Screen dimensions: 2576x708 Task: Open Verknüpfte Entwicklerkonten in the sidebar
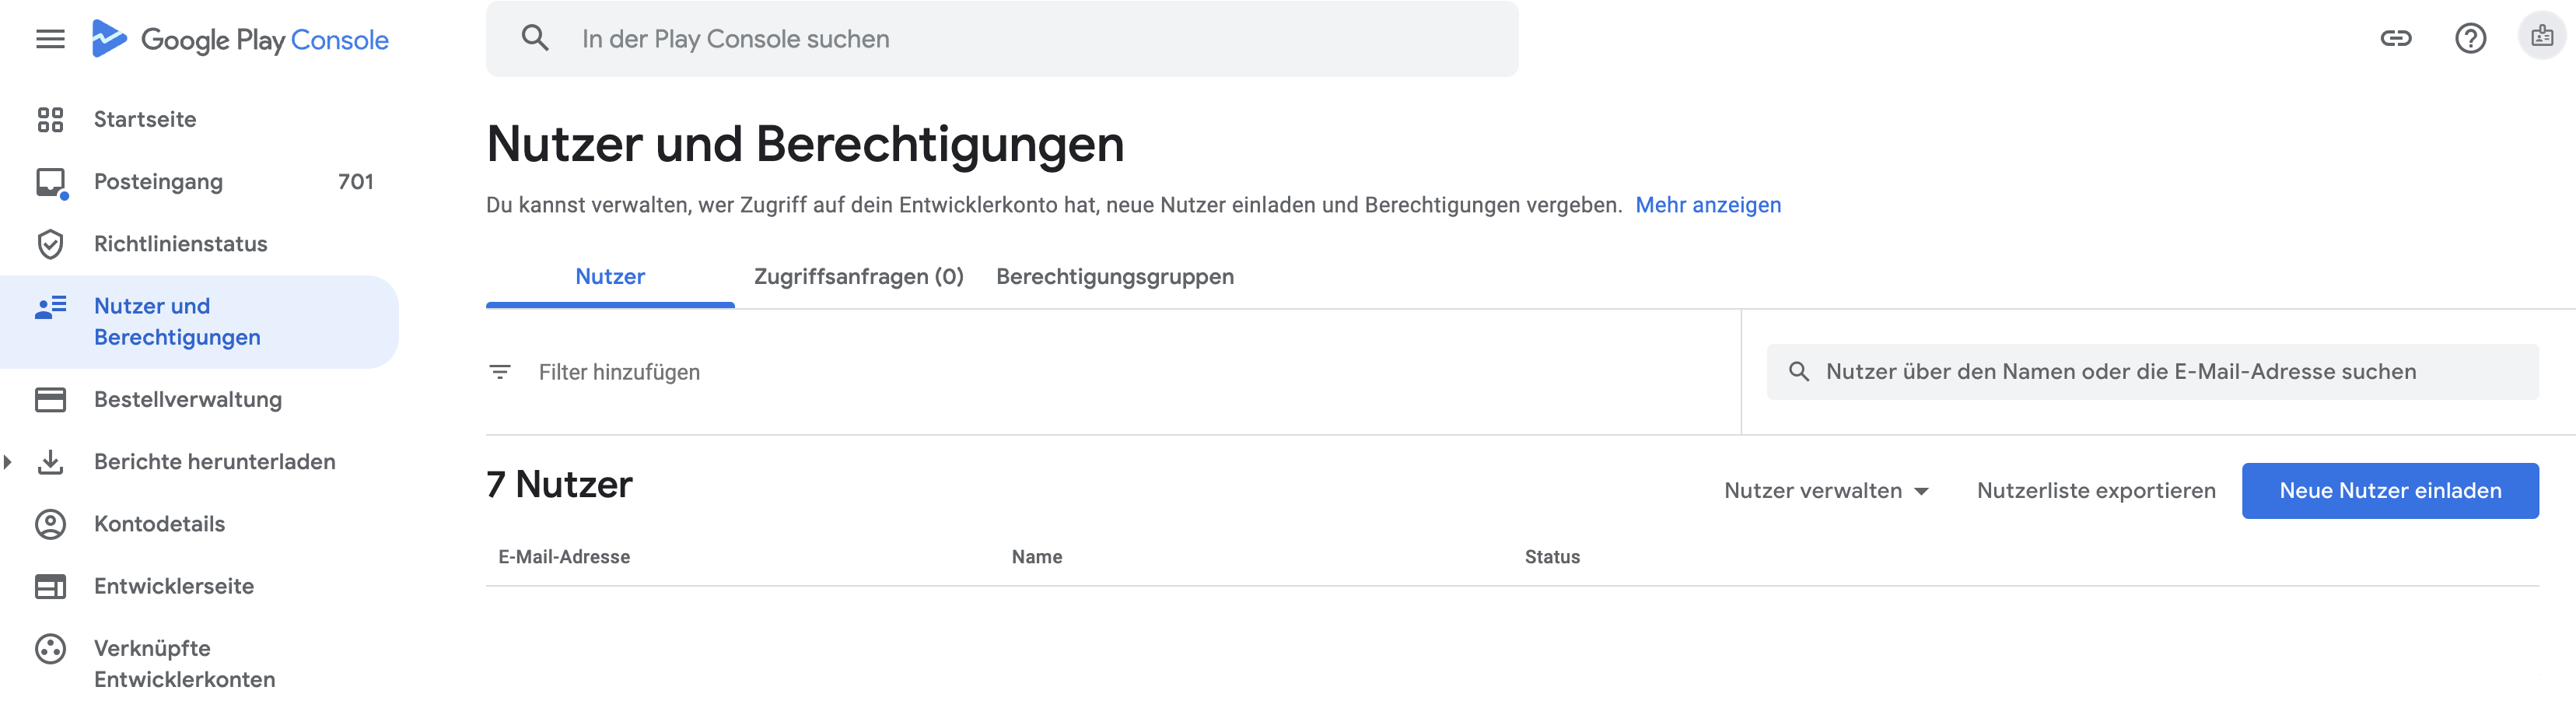pyautogui.click(x=200, y=664)
